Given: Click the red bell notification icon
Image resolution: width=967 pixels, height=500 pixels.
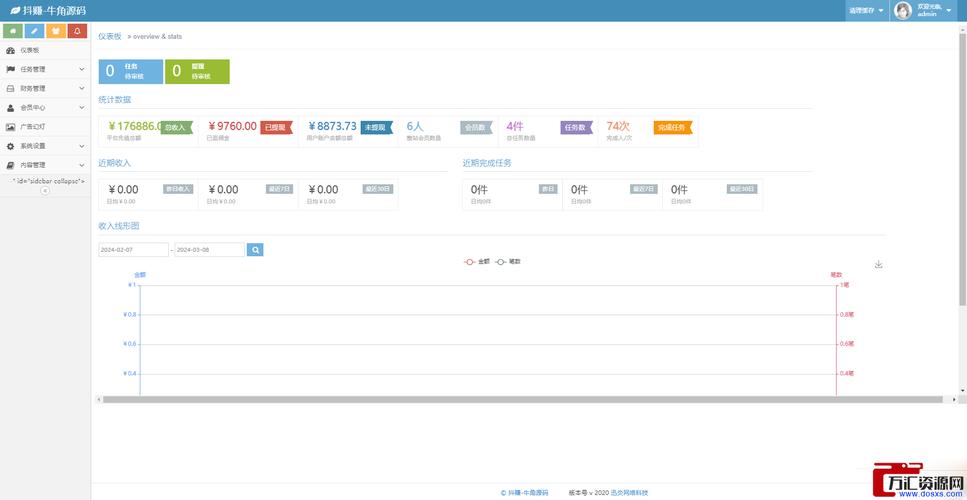Looking at the screenshot, I should click(x=77, y=31).
